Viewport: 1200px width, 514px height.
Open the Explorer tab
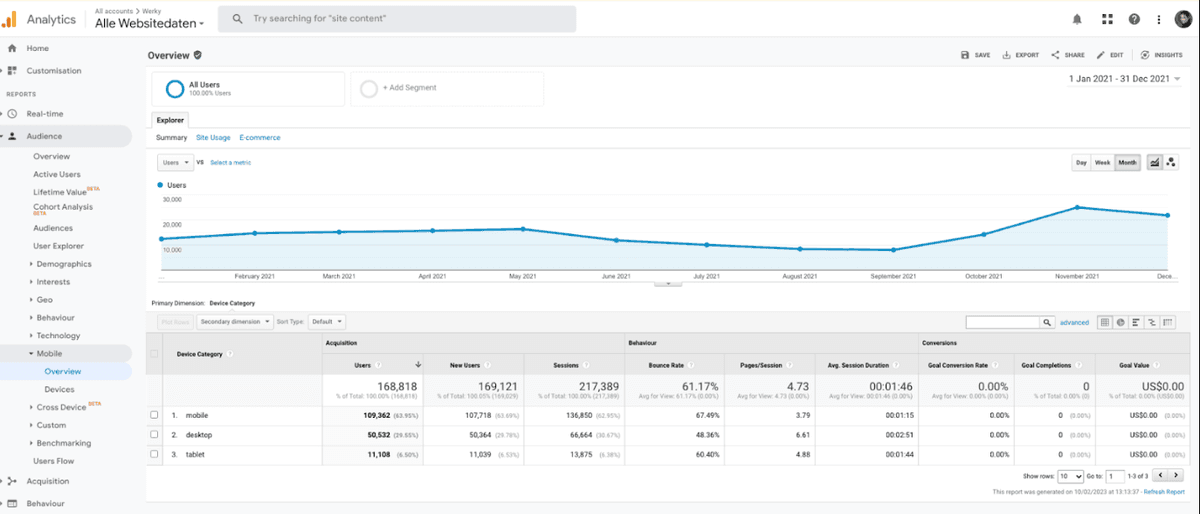click(170, 120)
